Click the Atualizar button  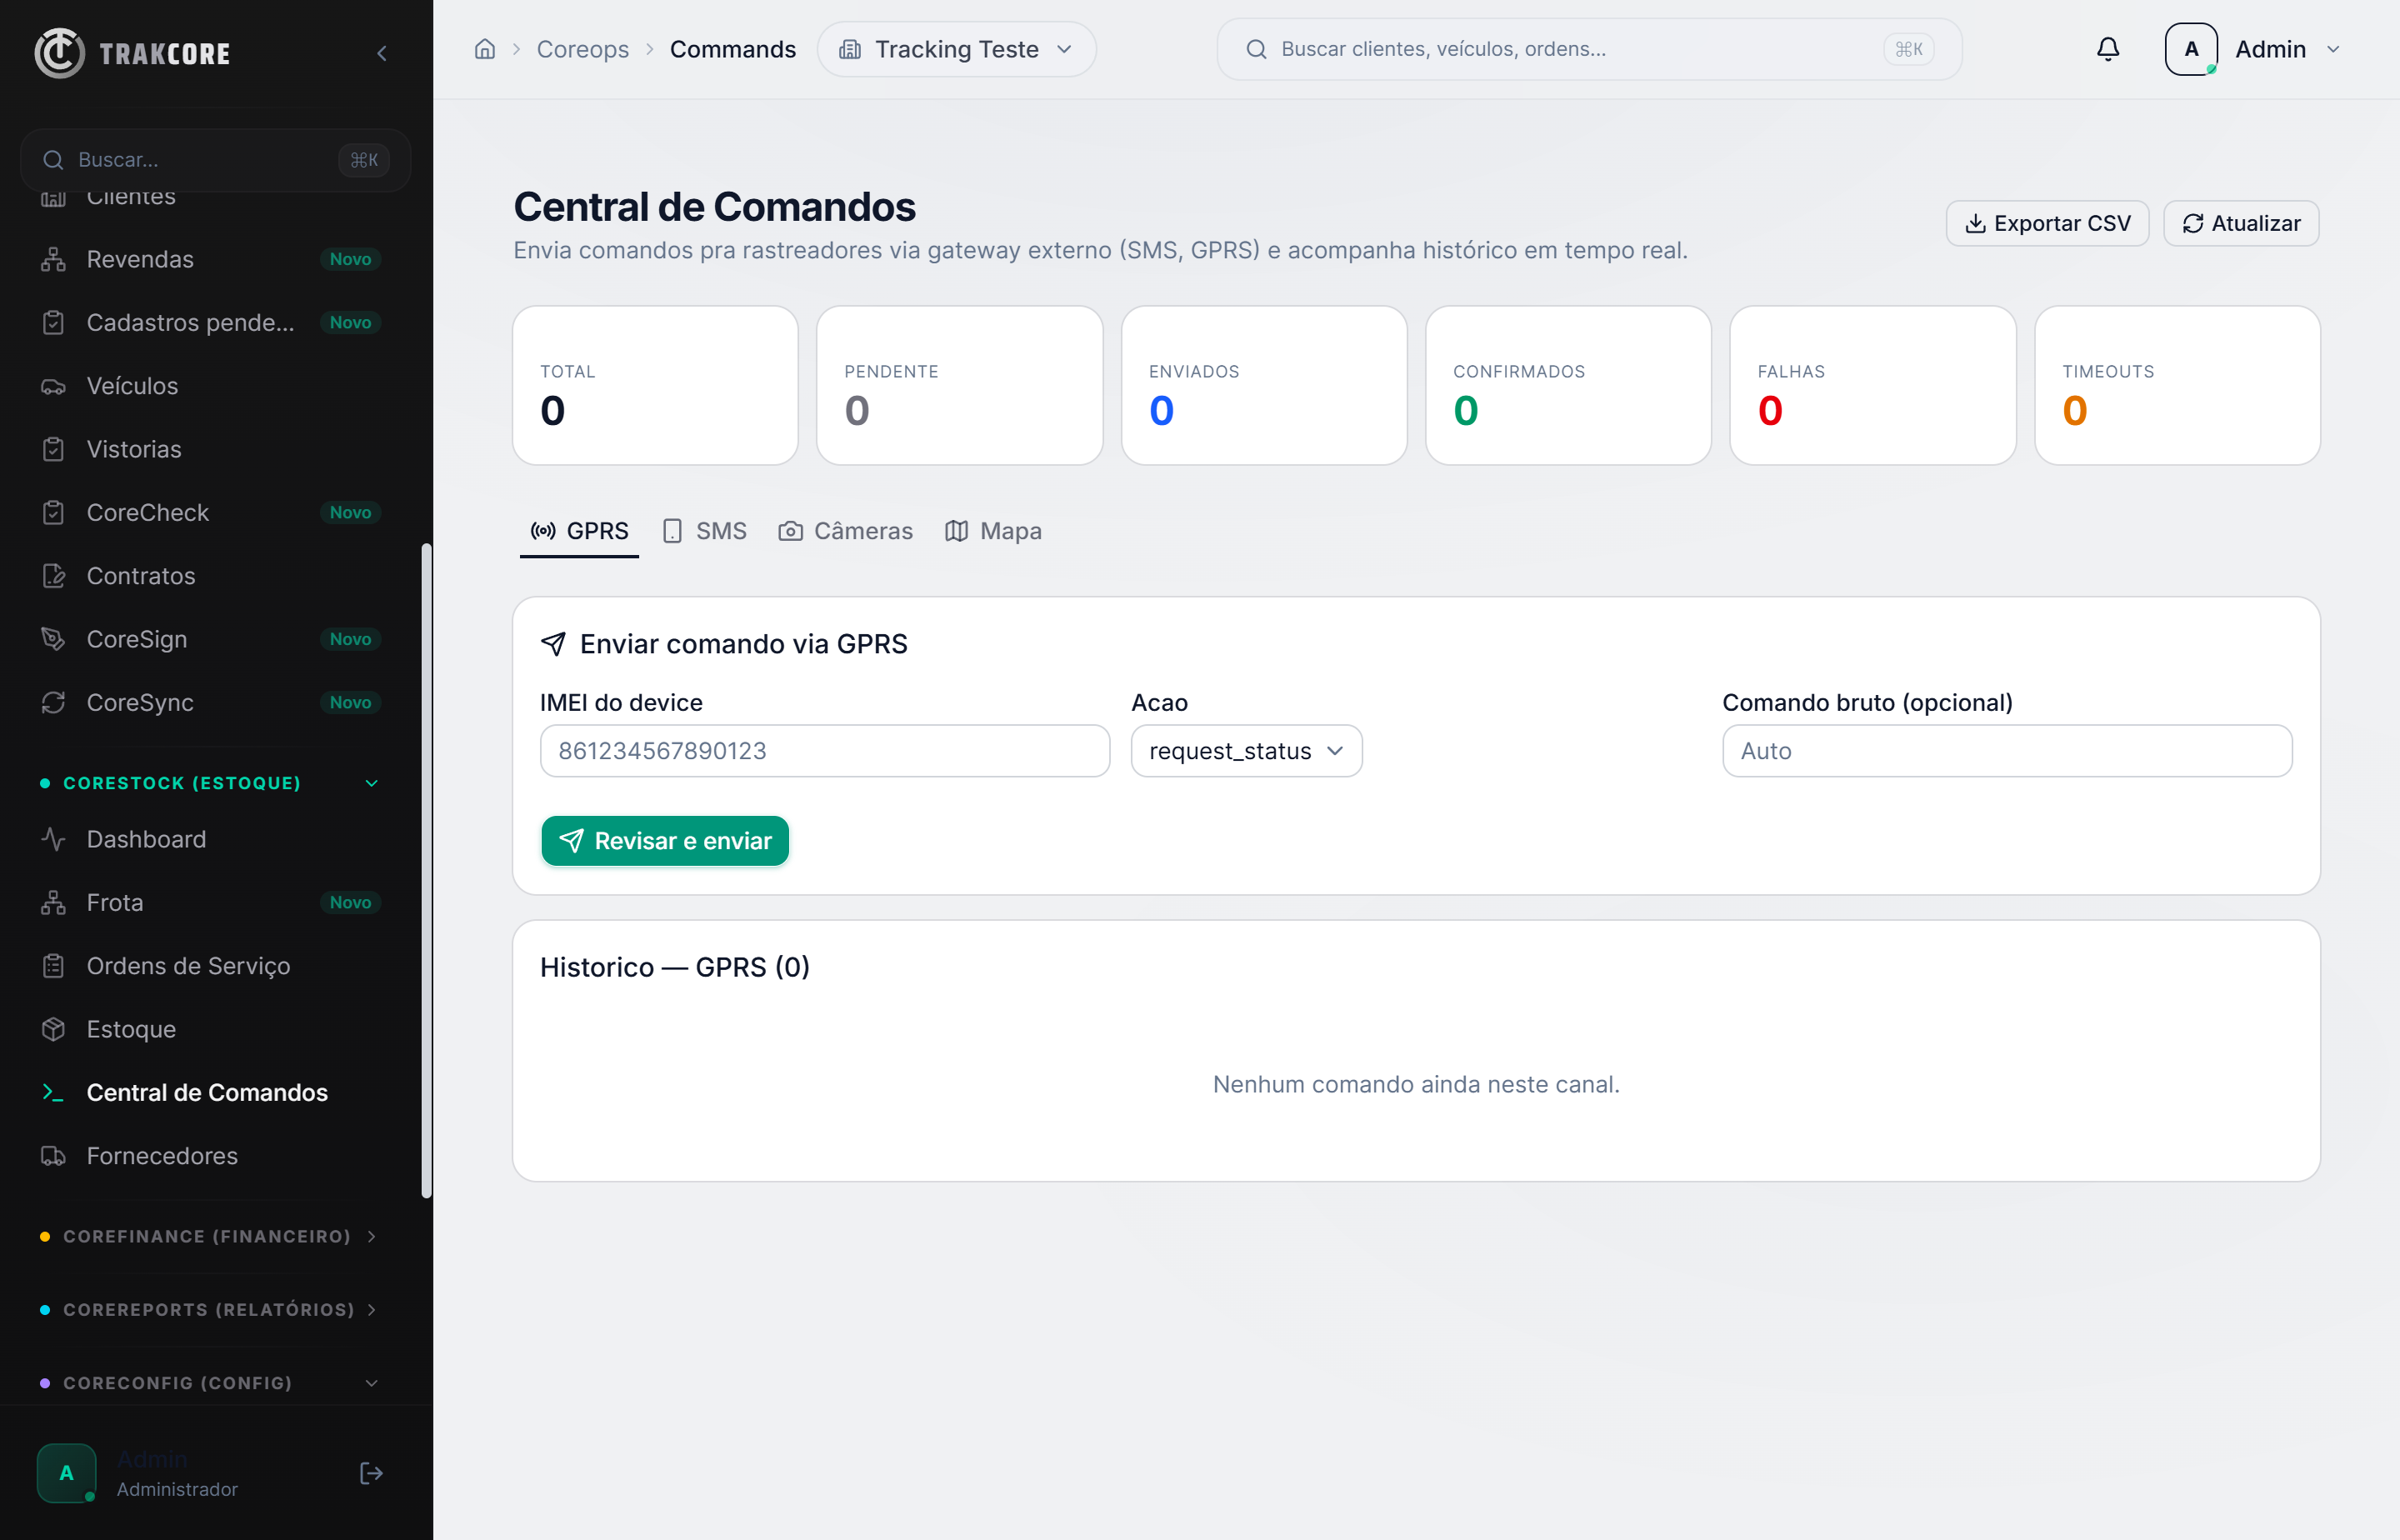pos(2241,223)
